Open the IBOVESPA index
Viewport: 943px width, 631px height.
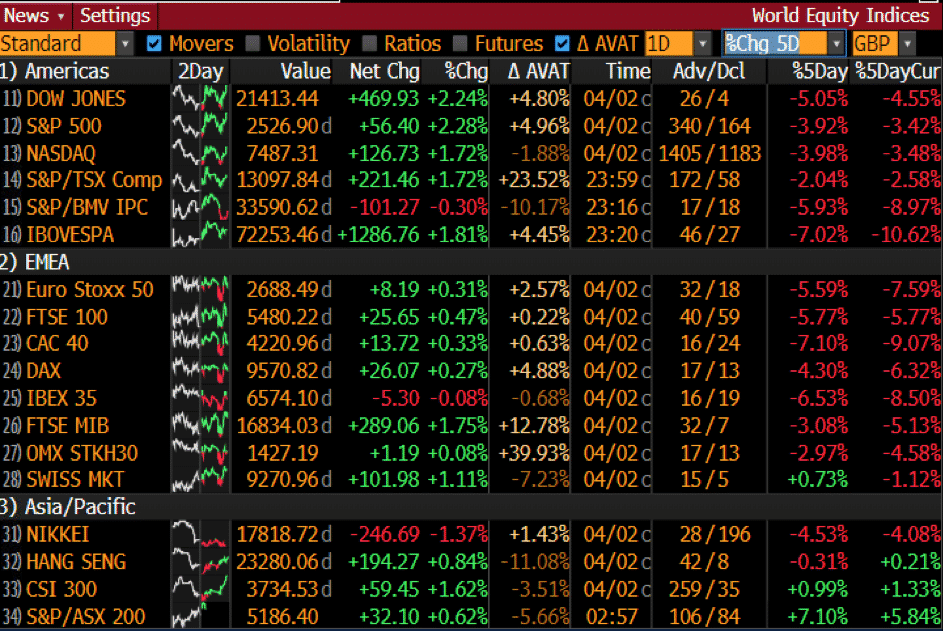[70, 235]
